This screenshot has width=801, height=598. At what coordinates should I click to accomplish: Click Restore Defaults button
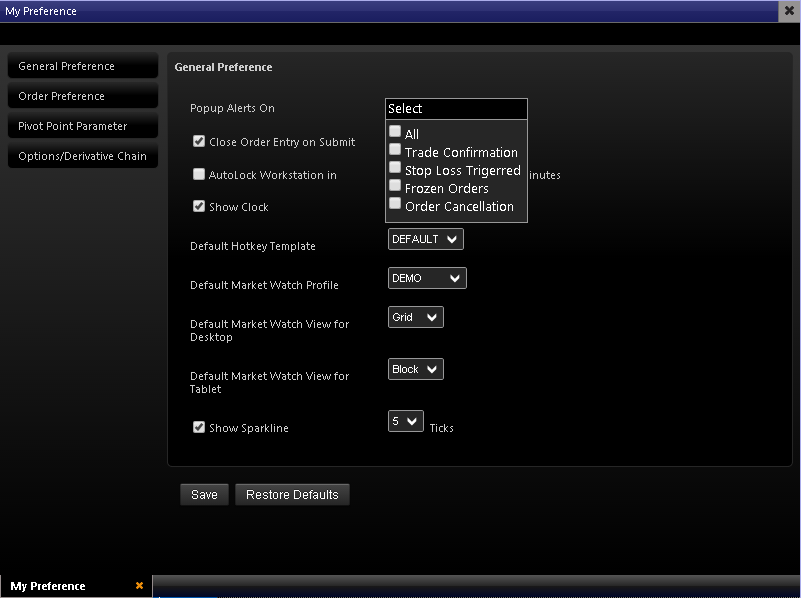coord(292,495)
